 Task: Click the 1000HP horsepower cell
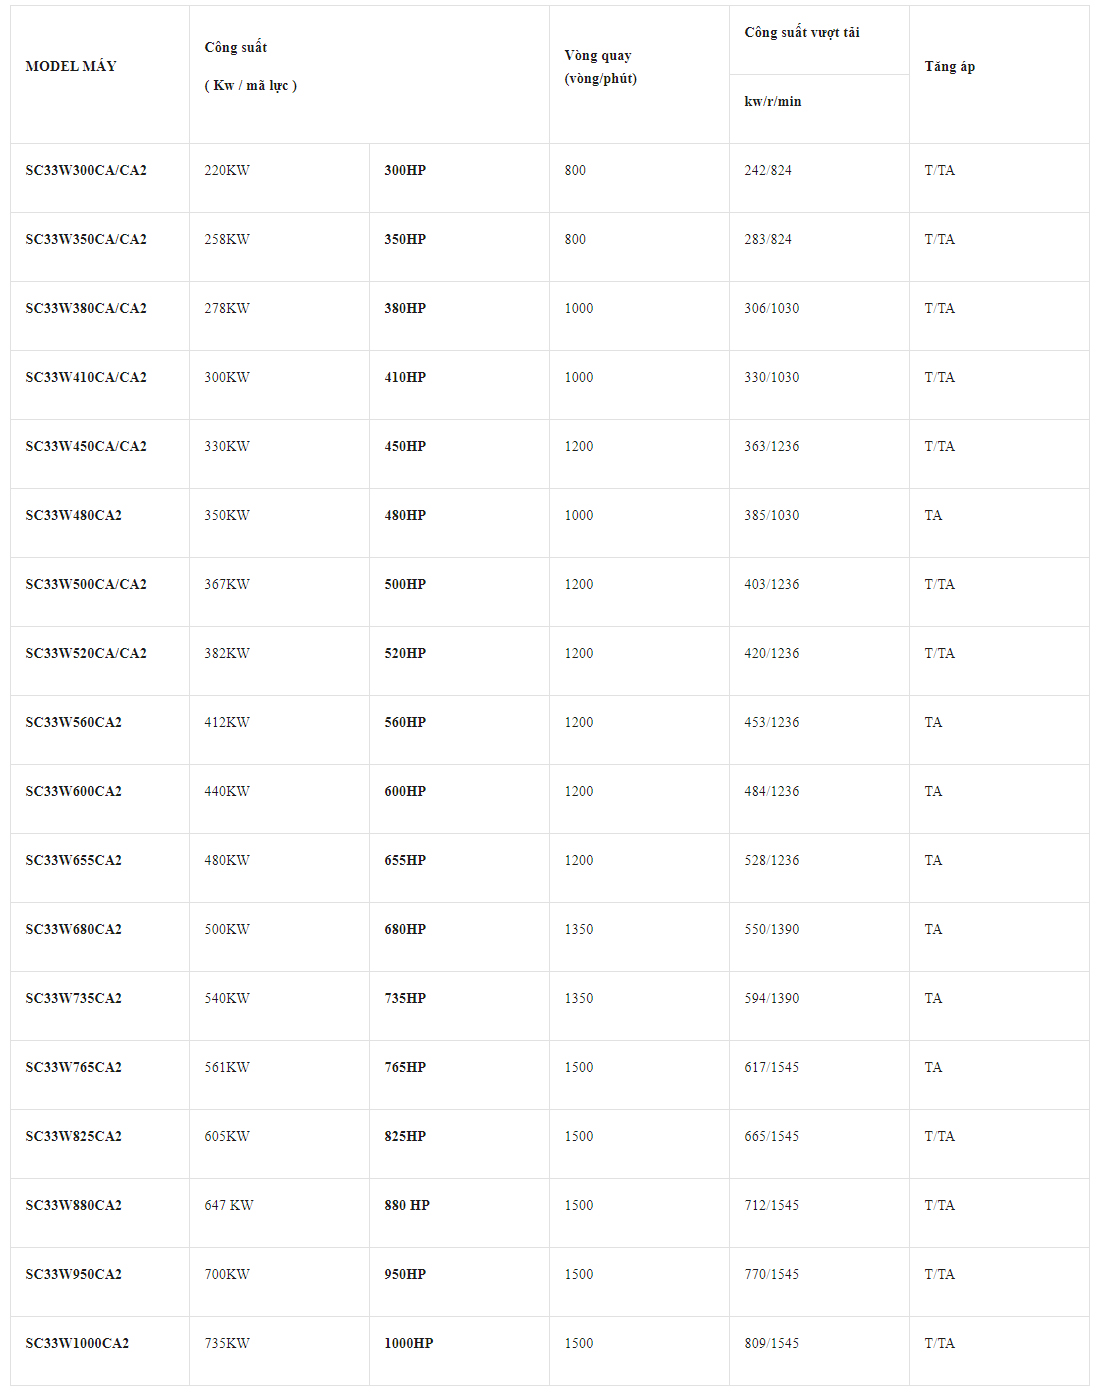409,1343
